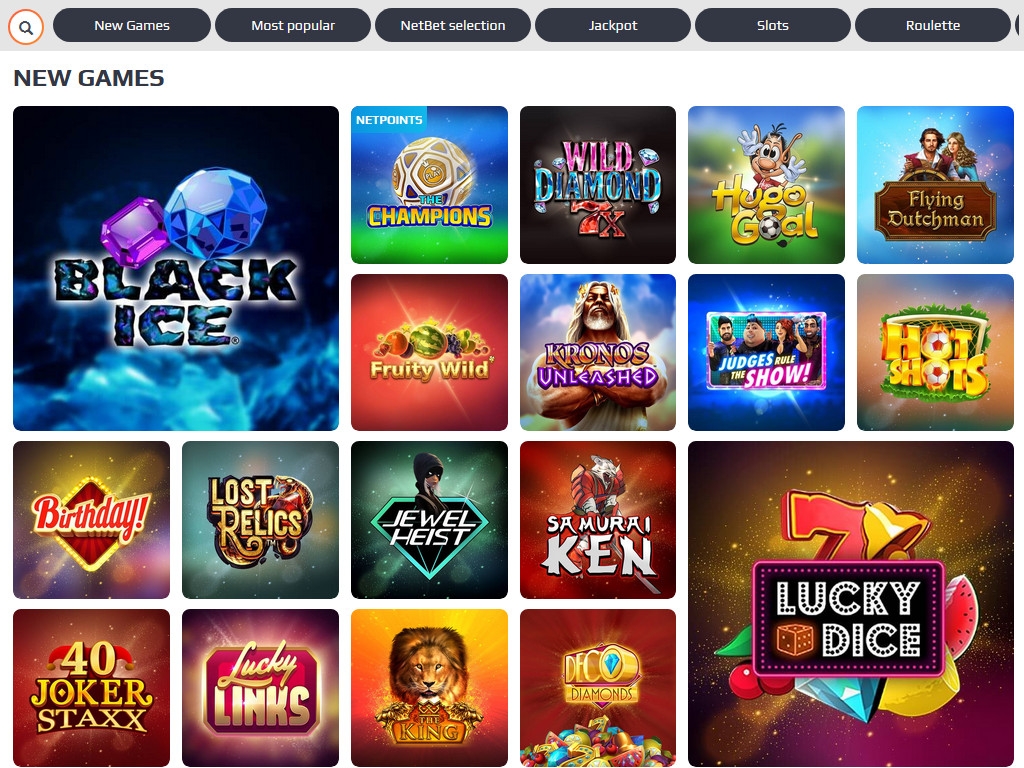Open the Hugo Goal game
This screenshot has width=1024, height=768.
point(766,185)
